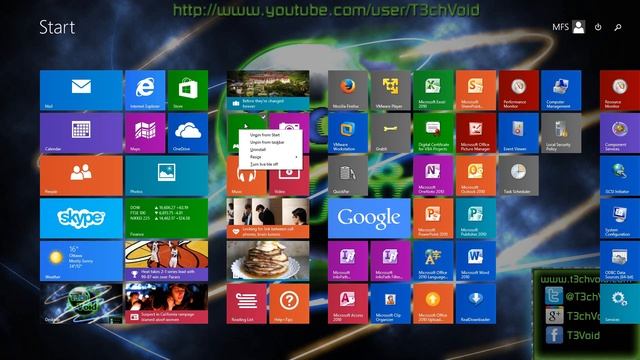
Task: Open the People tile
Action: [x=81, y=176]
